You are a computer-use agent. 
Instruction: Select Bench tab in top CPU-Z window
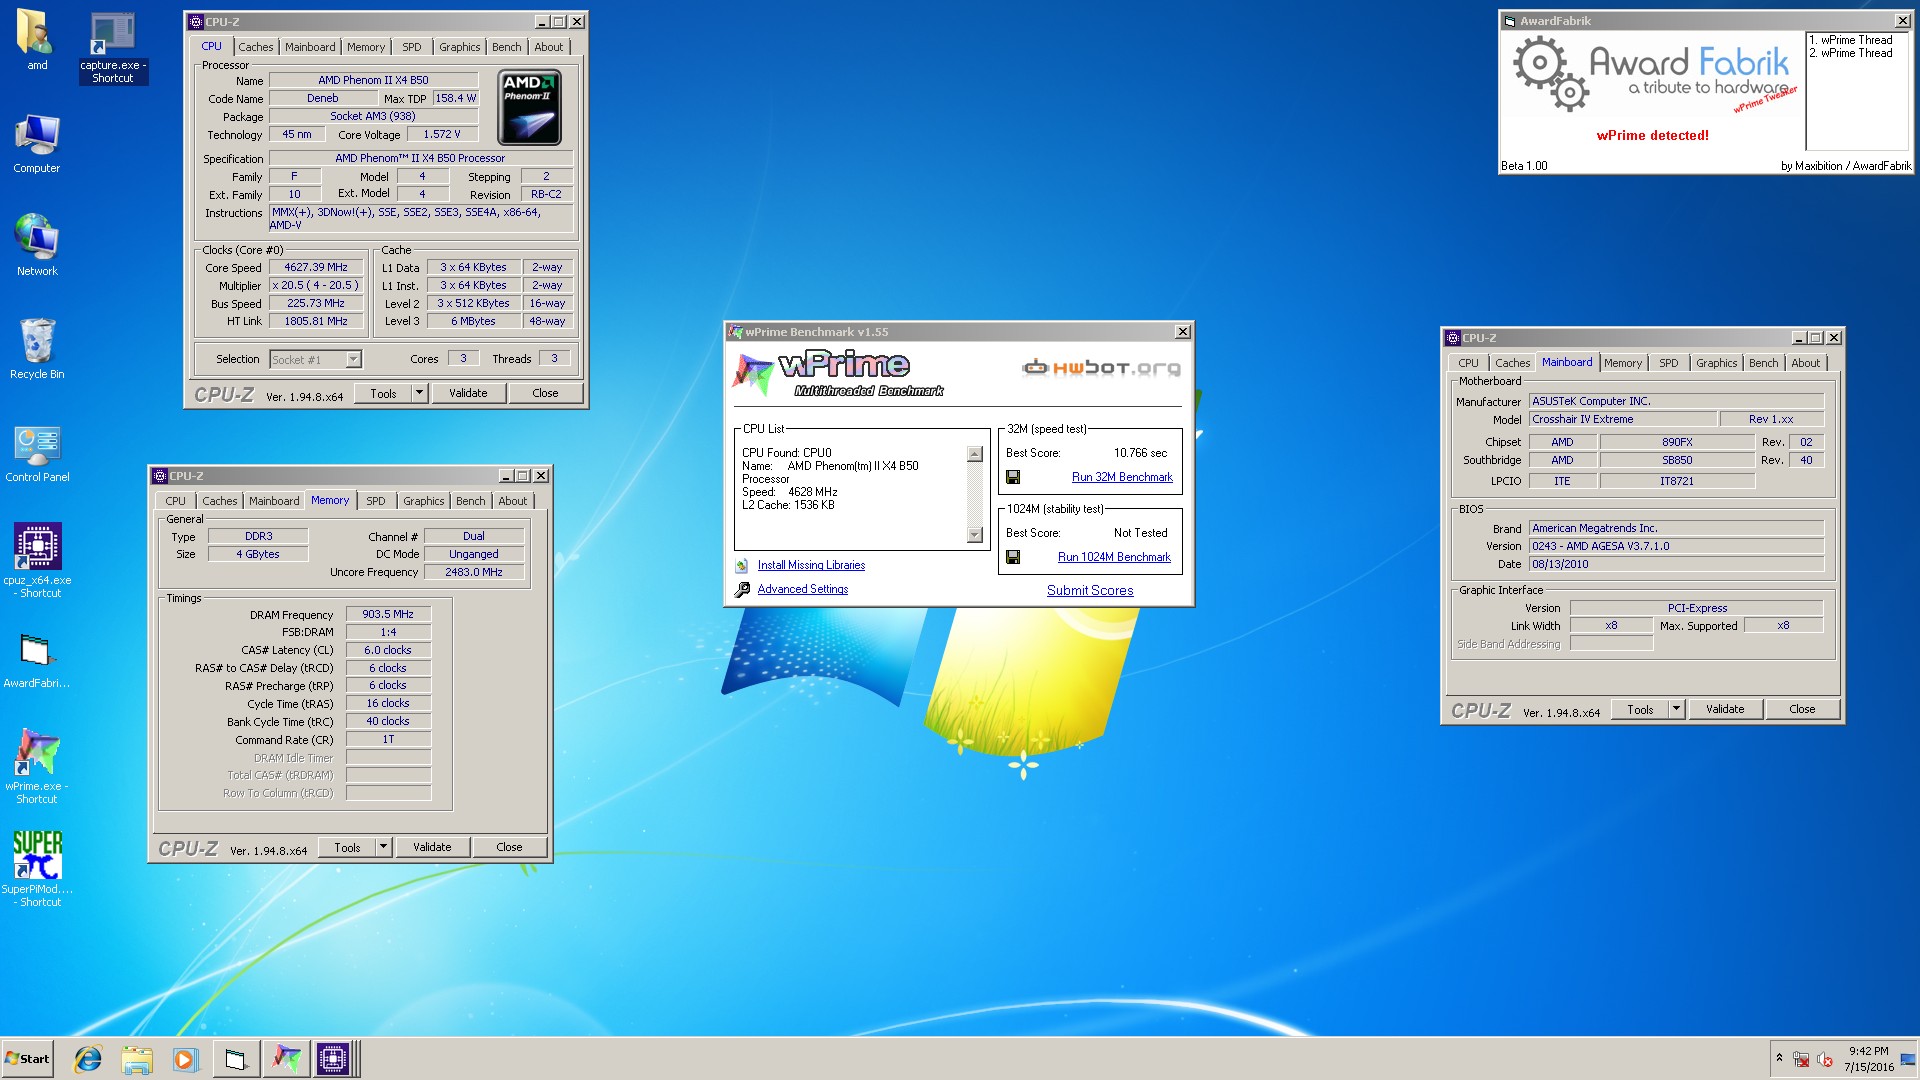click(507, 47)
